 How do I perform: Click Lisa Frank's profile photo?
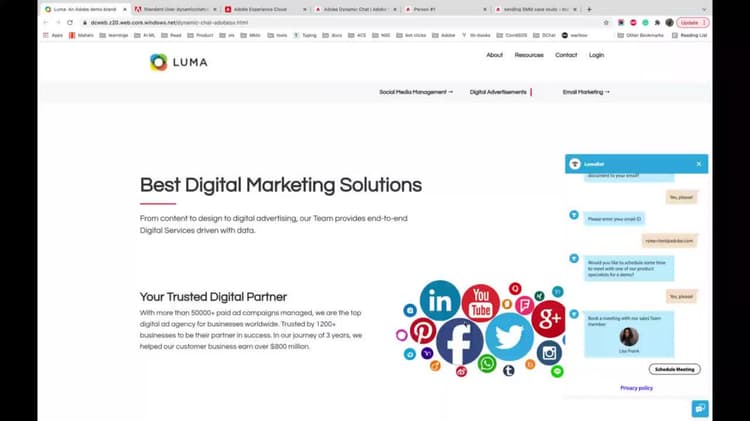pyautogui.click(x=629, y=337)
